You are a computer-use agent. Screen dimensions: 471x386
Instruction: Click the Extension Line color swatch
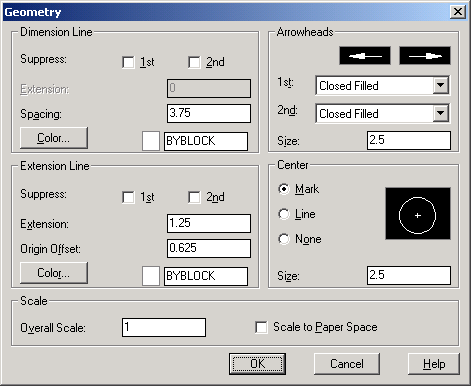pos(151,276)
